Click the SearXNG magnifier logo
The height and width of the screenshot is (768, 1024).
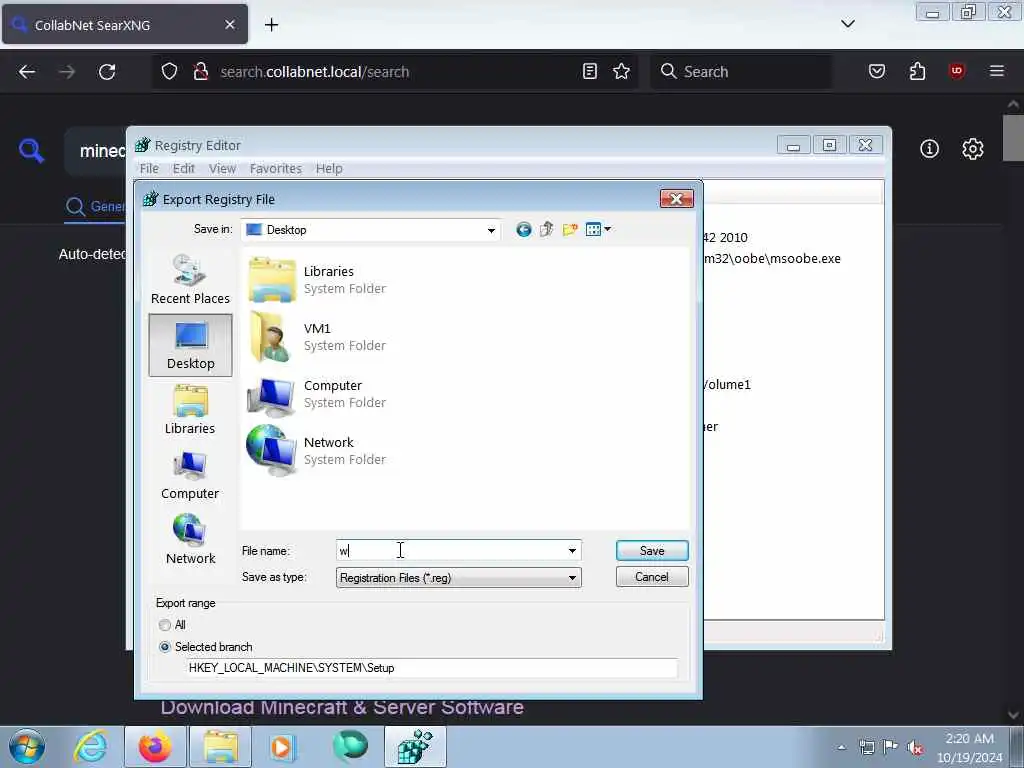click(31, 150)
